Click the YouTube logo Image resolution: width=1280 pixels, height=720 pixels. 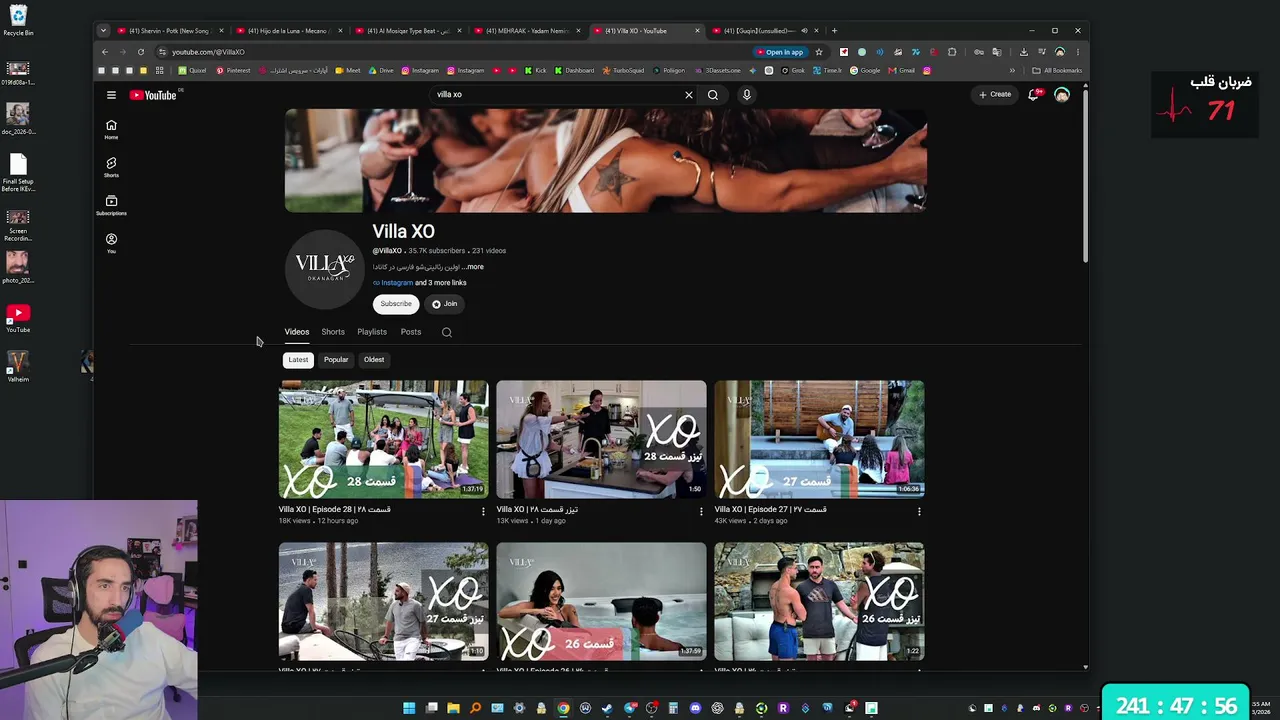pos(153,95)
